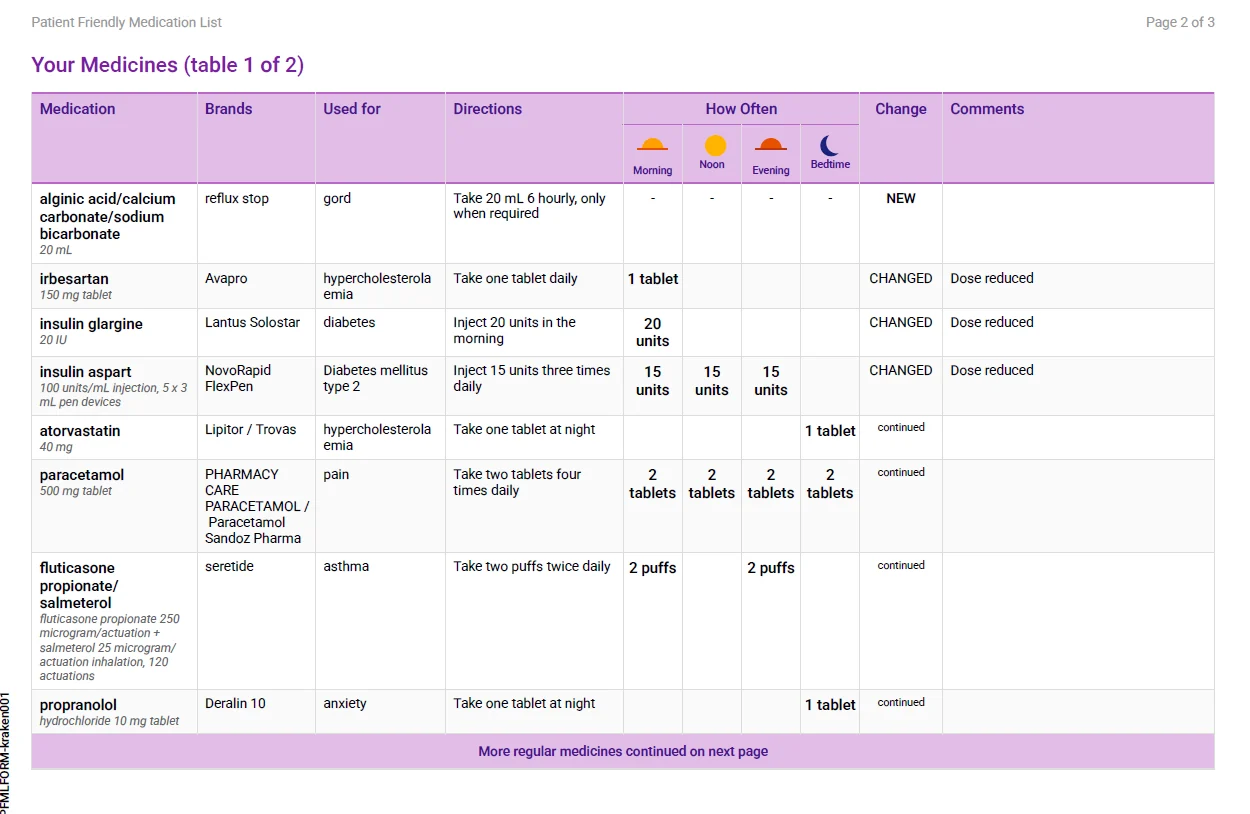Click the Patient Friendly Medication List header text
The height and width of the screenshot is (814, 1250).
click(x=127, y=22)
